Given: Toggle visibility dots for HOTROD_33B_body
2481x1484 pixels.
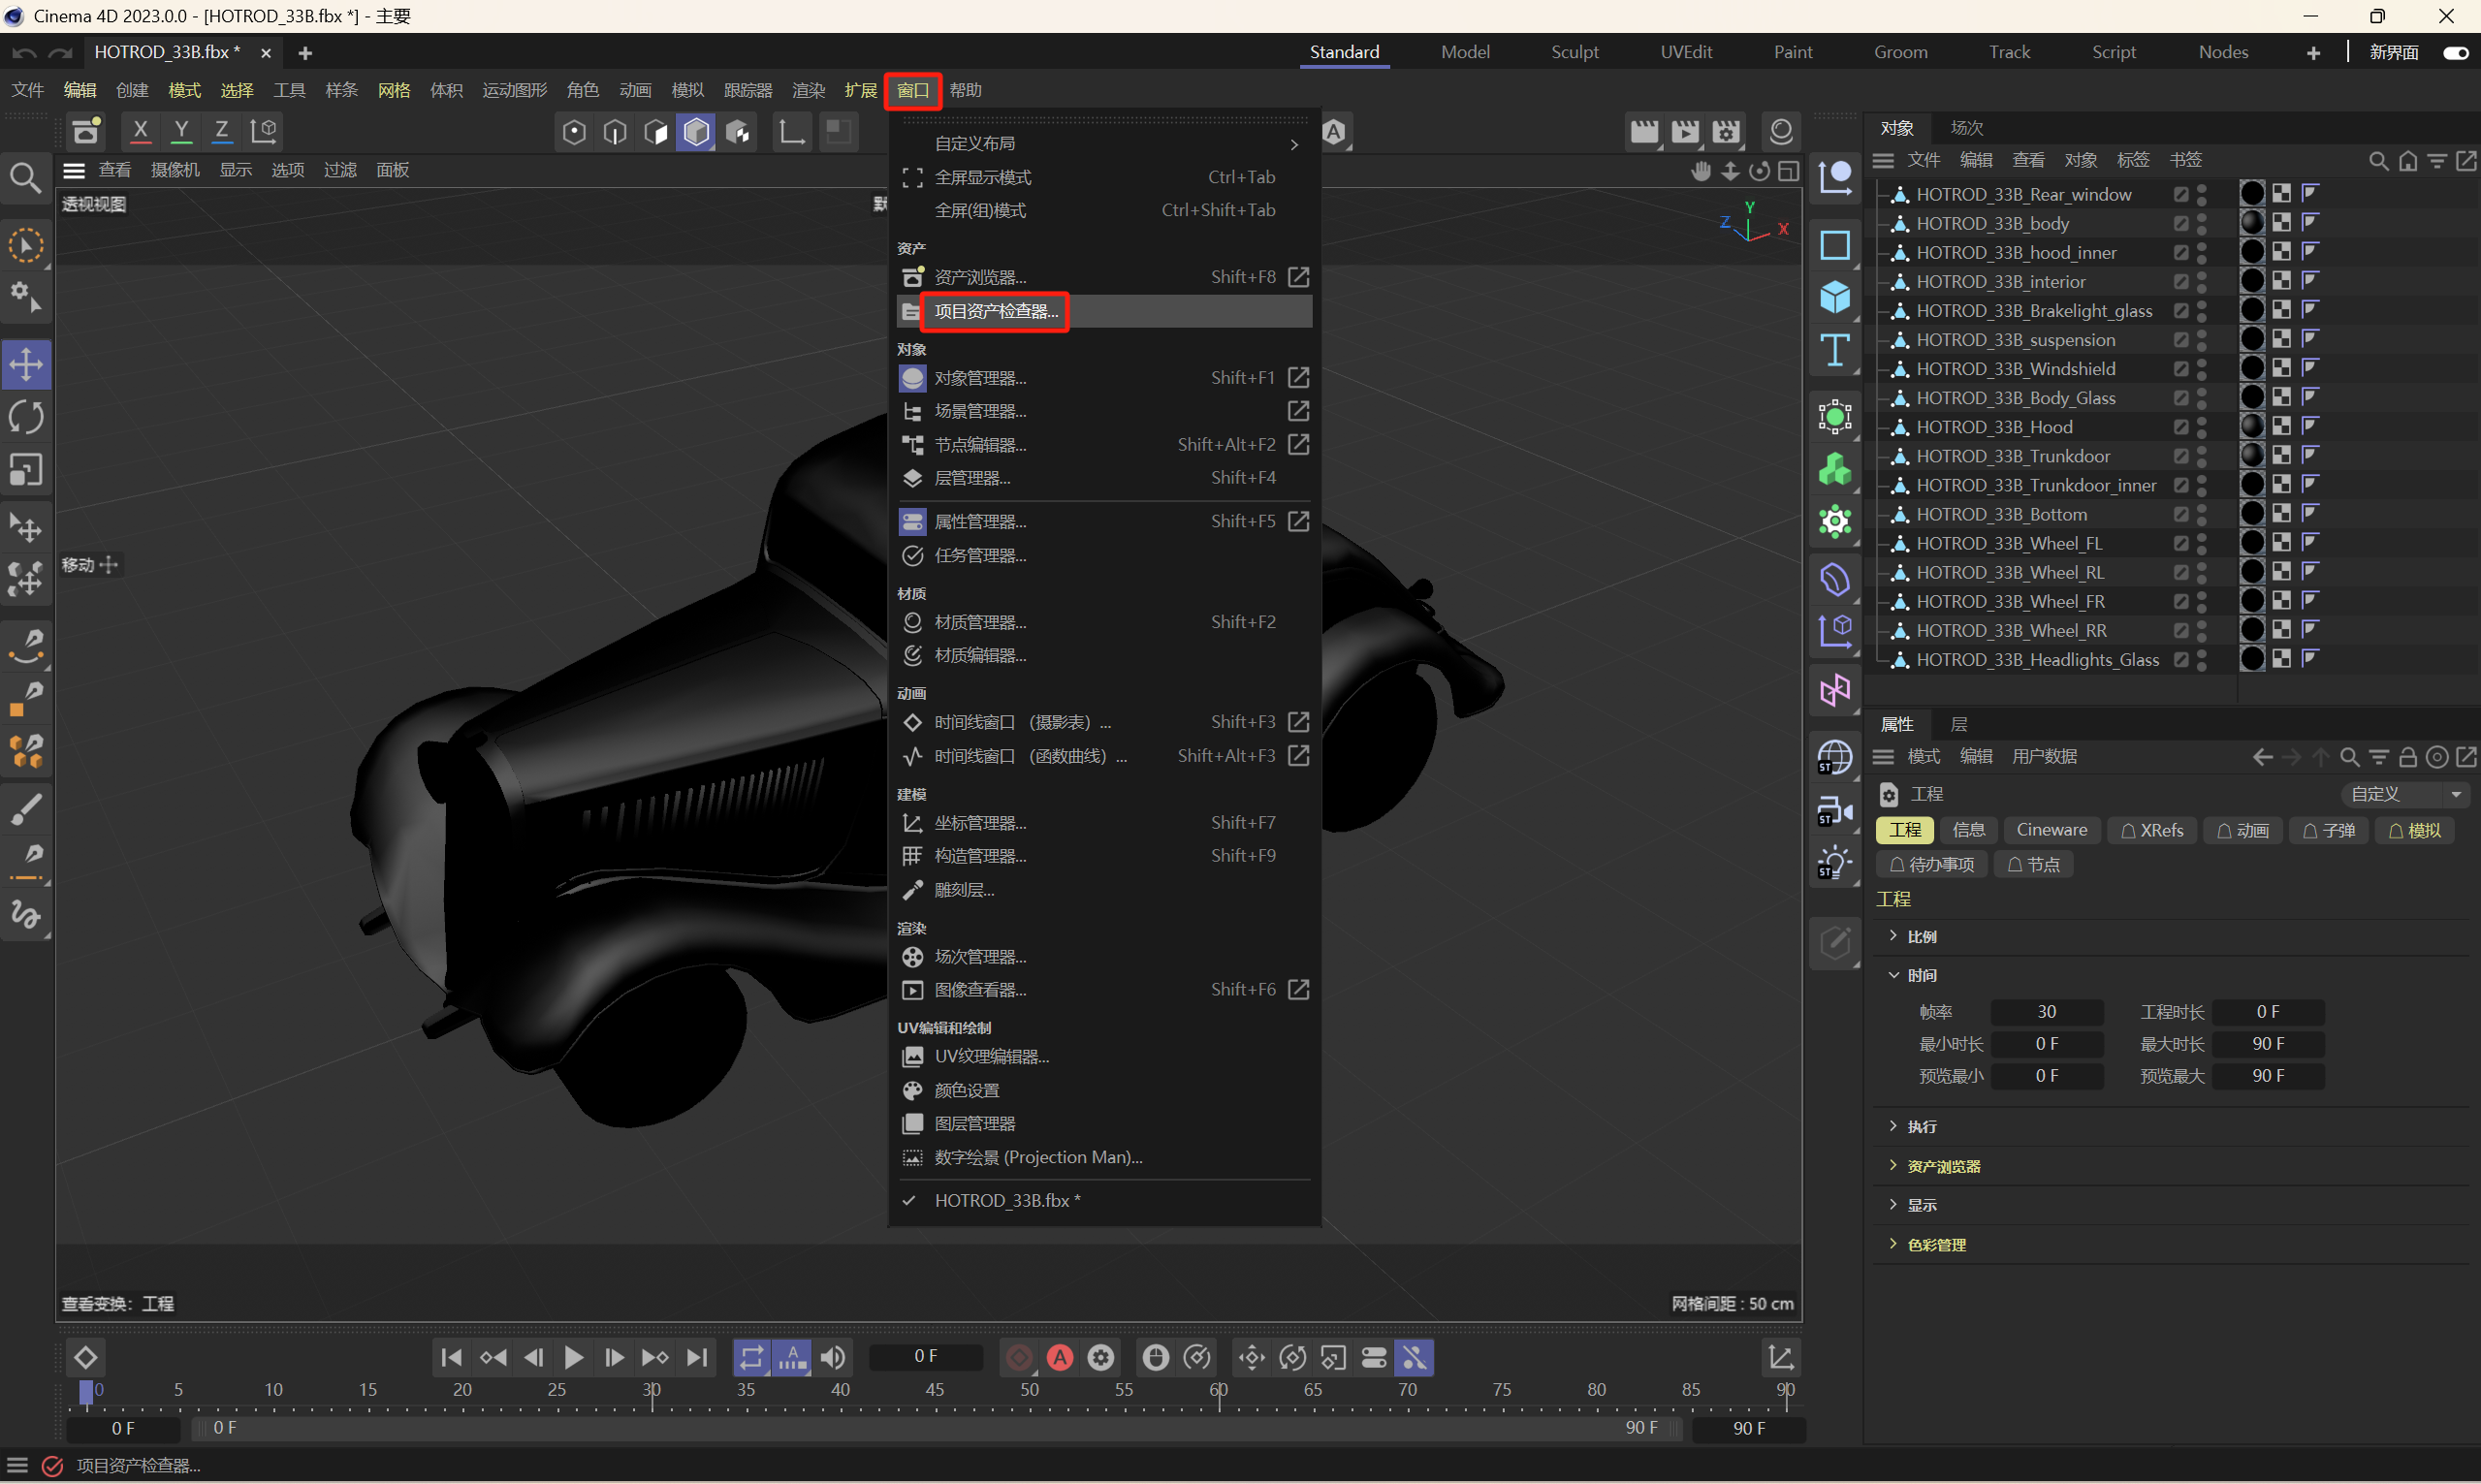Looking at the screenshot, I should [2202, 223].
